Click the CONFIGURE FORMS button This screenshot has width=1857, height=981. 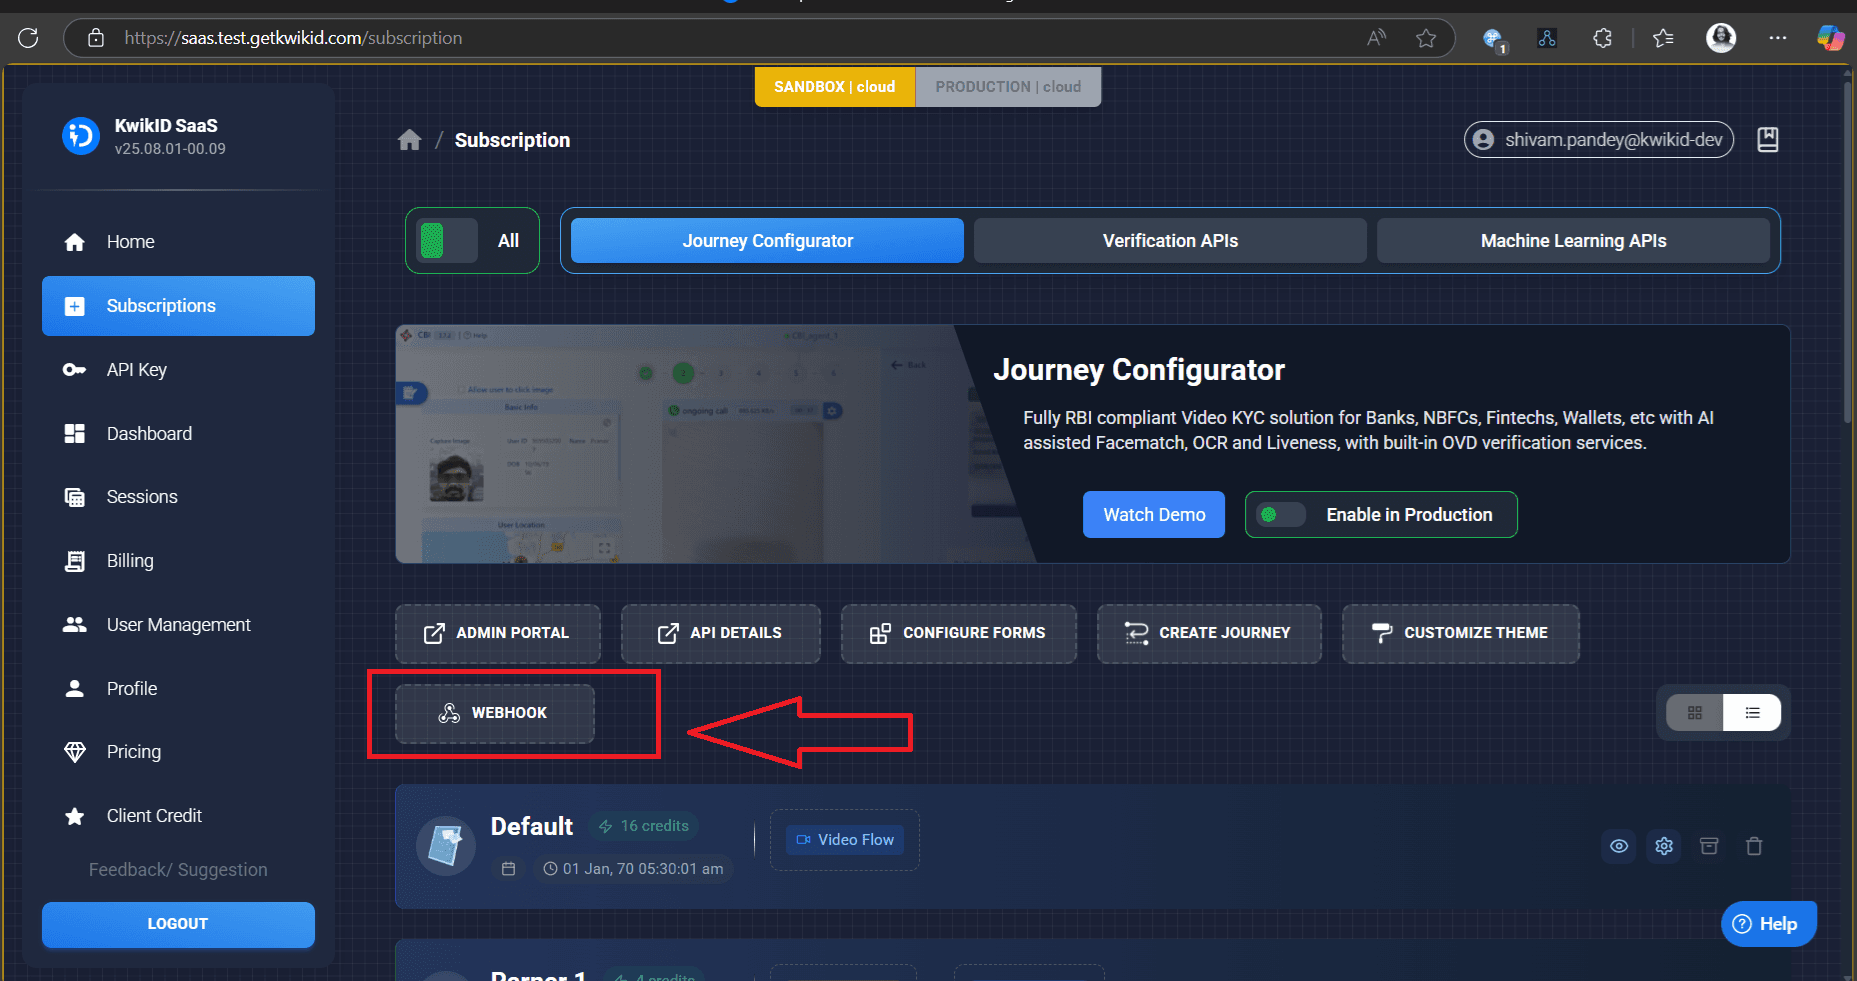(958, 633)
